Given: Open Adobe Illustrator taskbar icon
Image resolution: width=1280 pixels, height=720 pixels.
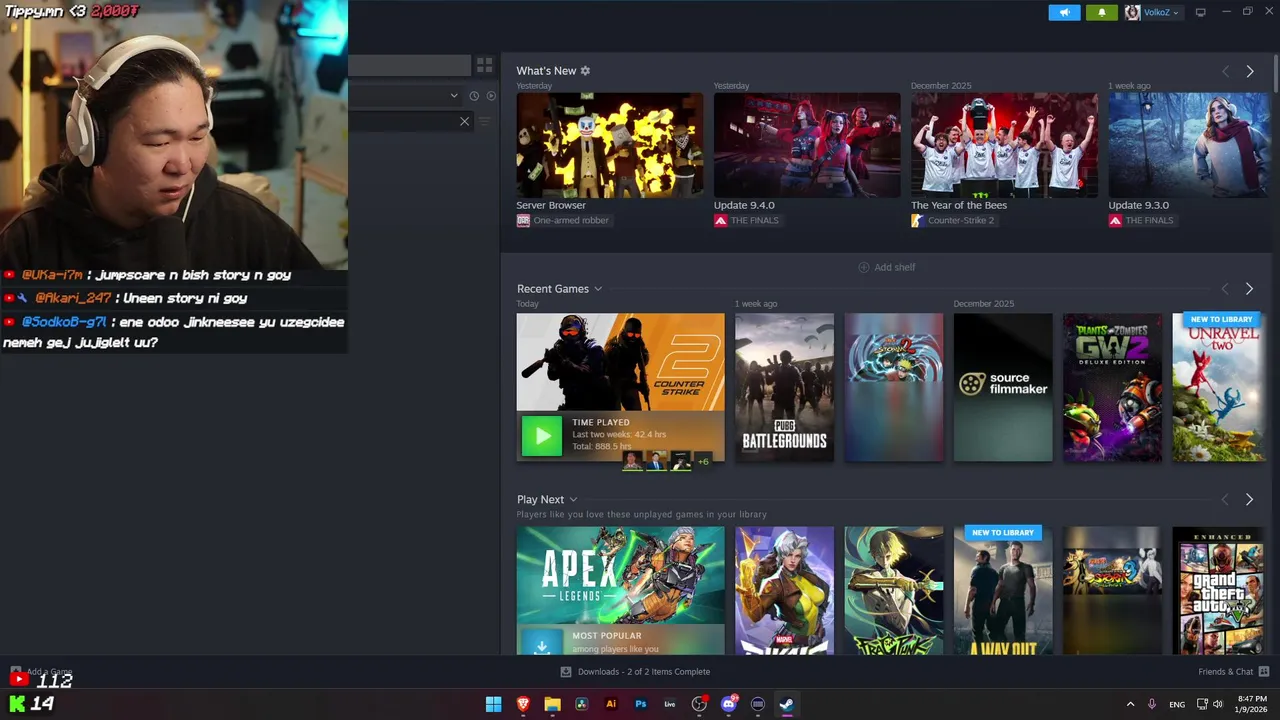Looking at the screenshot, I should (x=611, y=704).
